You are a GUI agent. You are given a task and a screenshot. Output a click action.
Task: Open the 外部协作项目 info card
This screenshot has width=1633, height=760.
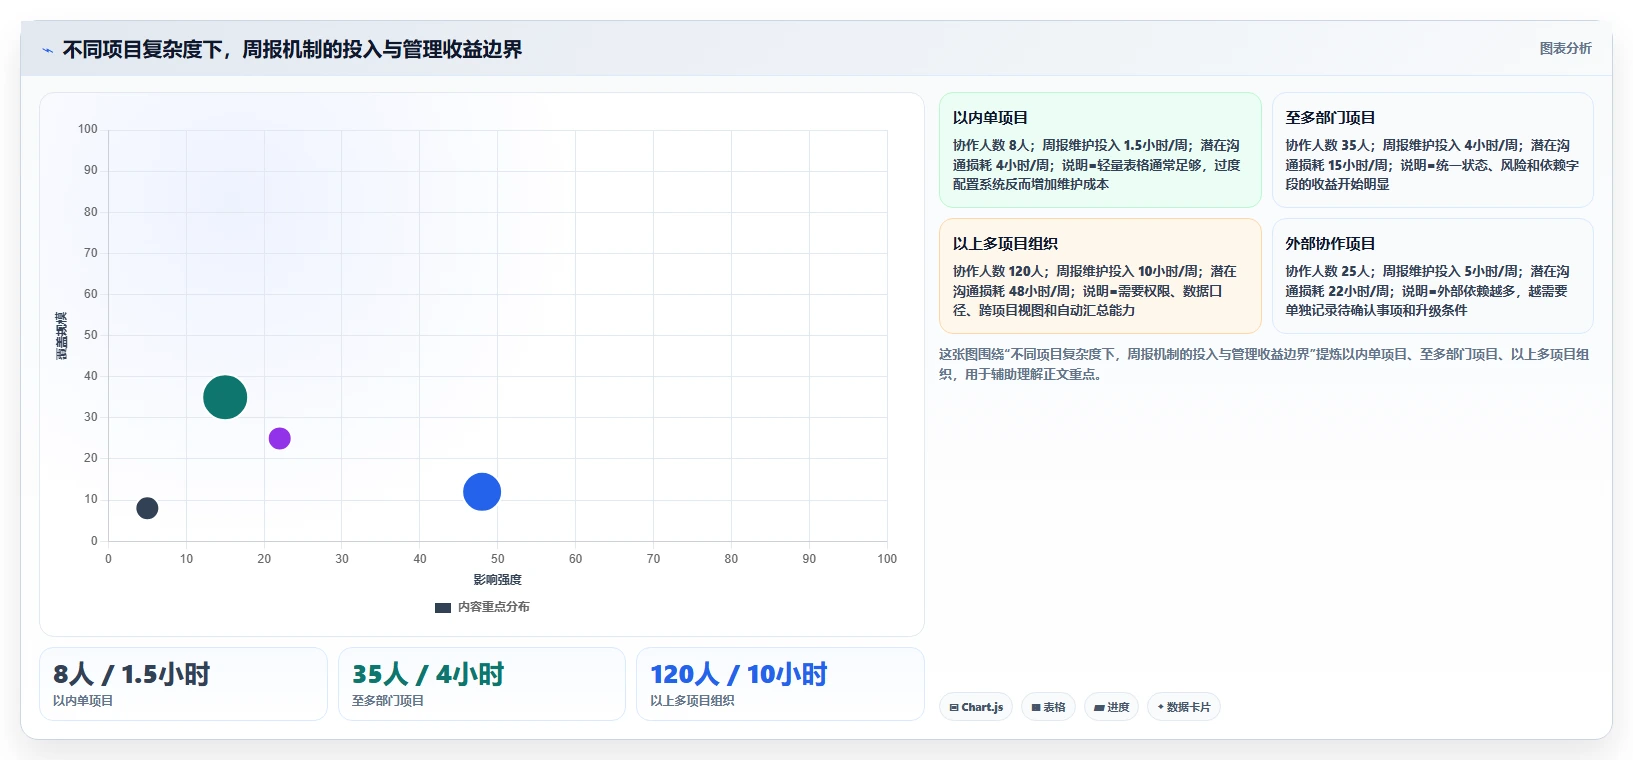pyautogui.click(x=1432, y=276)
